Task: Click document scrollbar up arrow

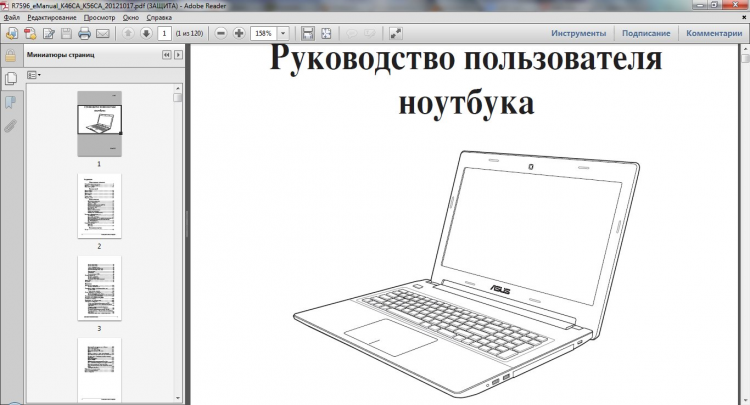Action: click(745, 49)
